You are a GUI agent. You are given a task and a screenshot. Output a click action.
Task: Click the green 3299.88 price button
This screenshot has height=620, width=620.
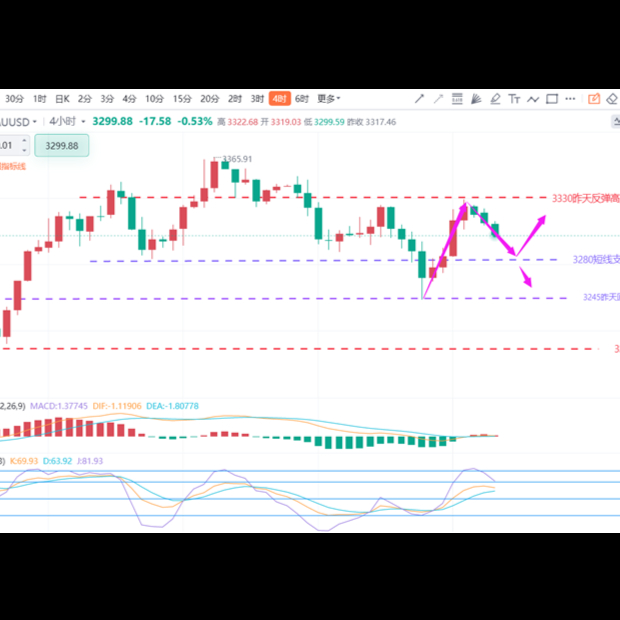click(x=62, y=146)
